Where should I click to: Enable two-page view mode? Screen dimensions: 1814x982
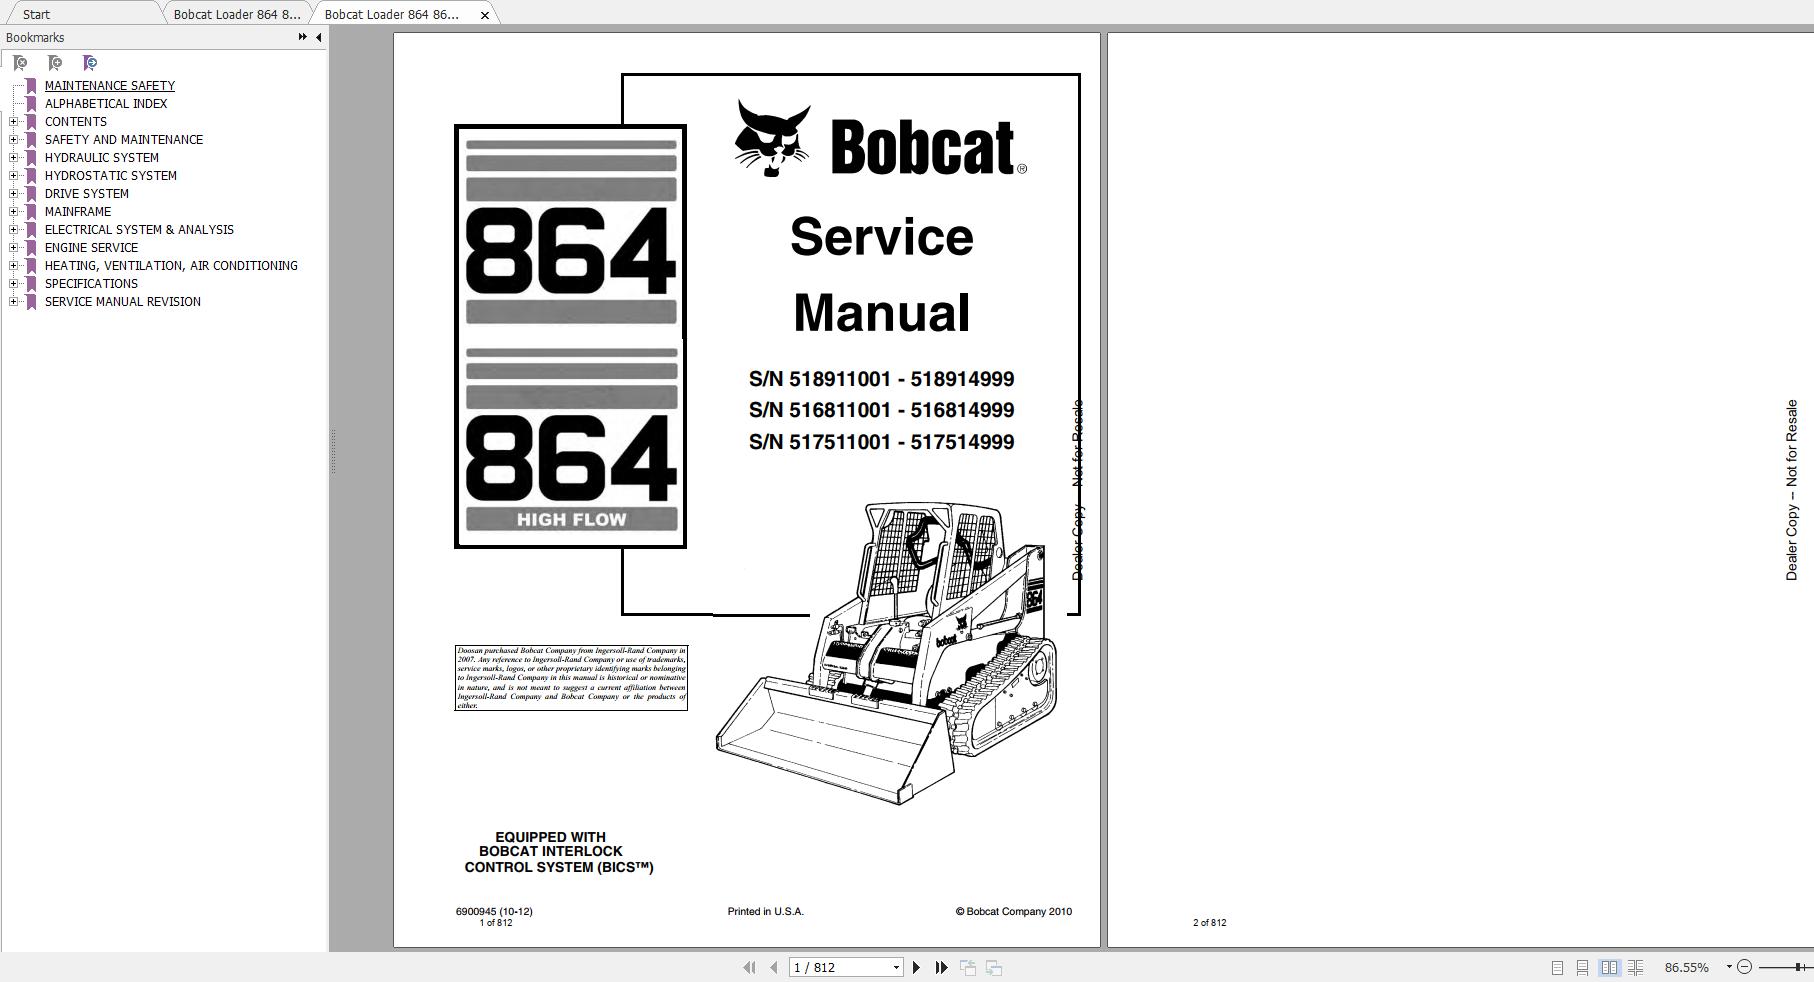point(1610,967)
